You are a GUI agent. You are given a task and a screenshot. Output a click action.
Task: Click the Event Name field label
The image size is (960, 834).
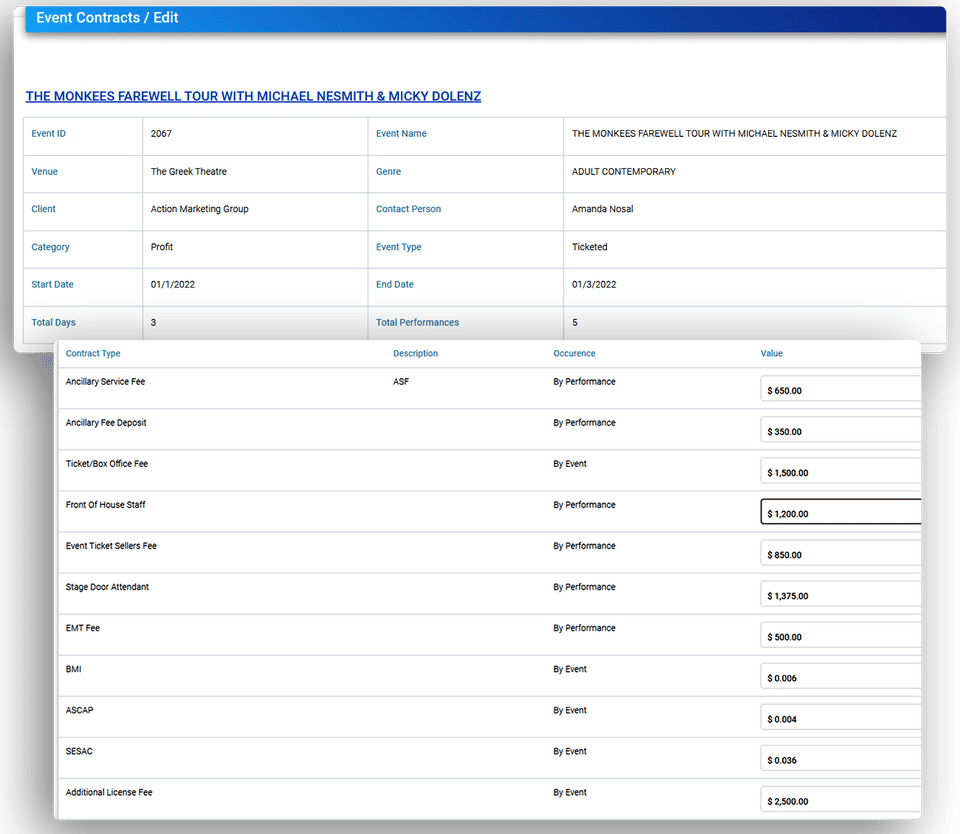[x=401, y=133]
